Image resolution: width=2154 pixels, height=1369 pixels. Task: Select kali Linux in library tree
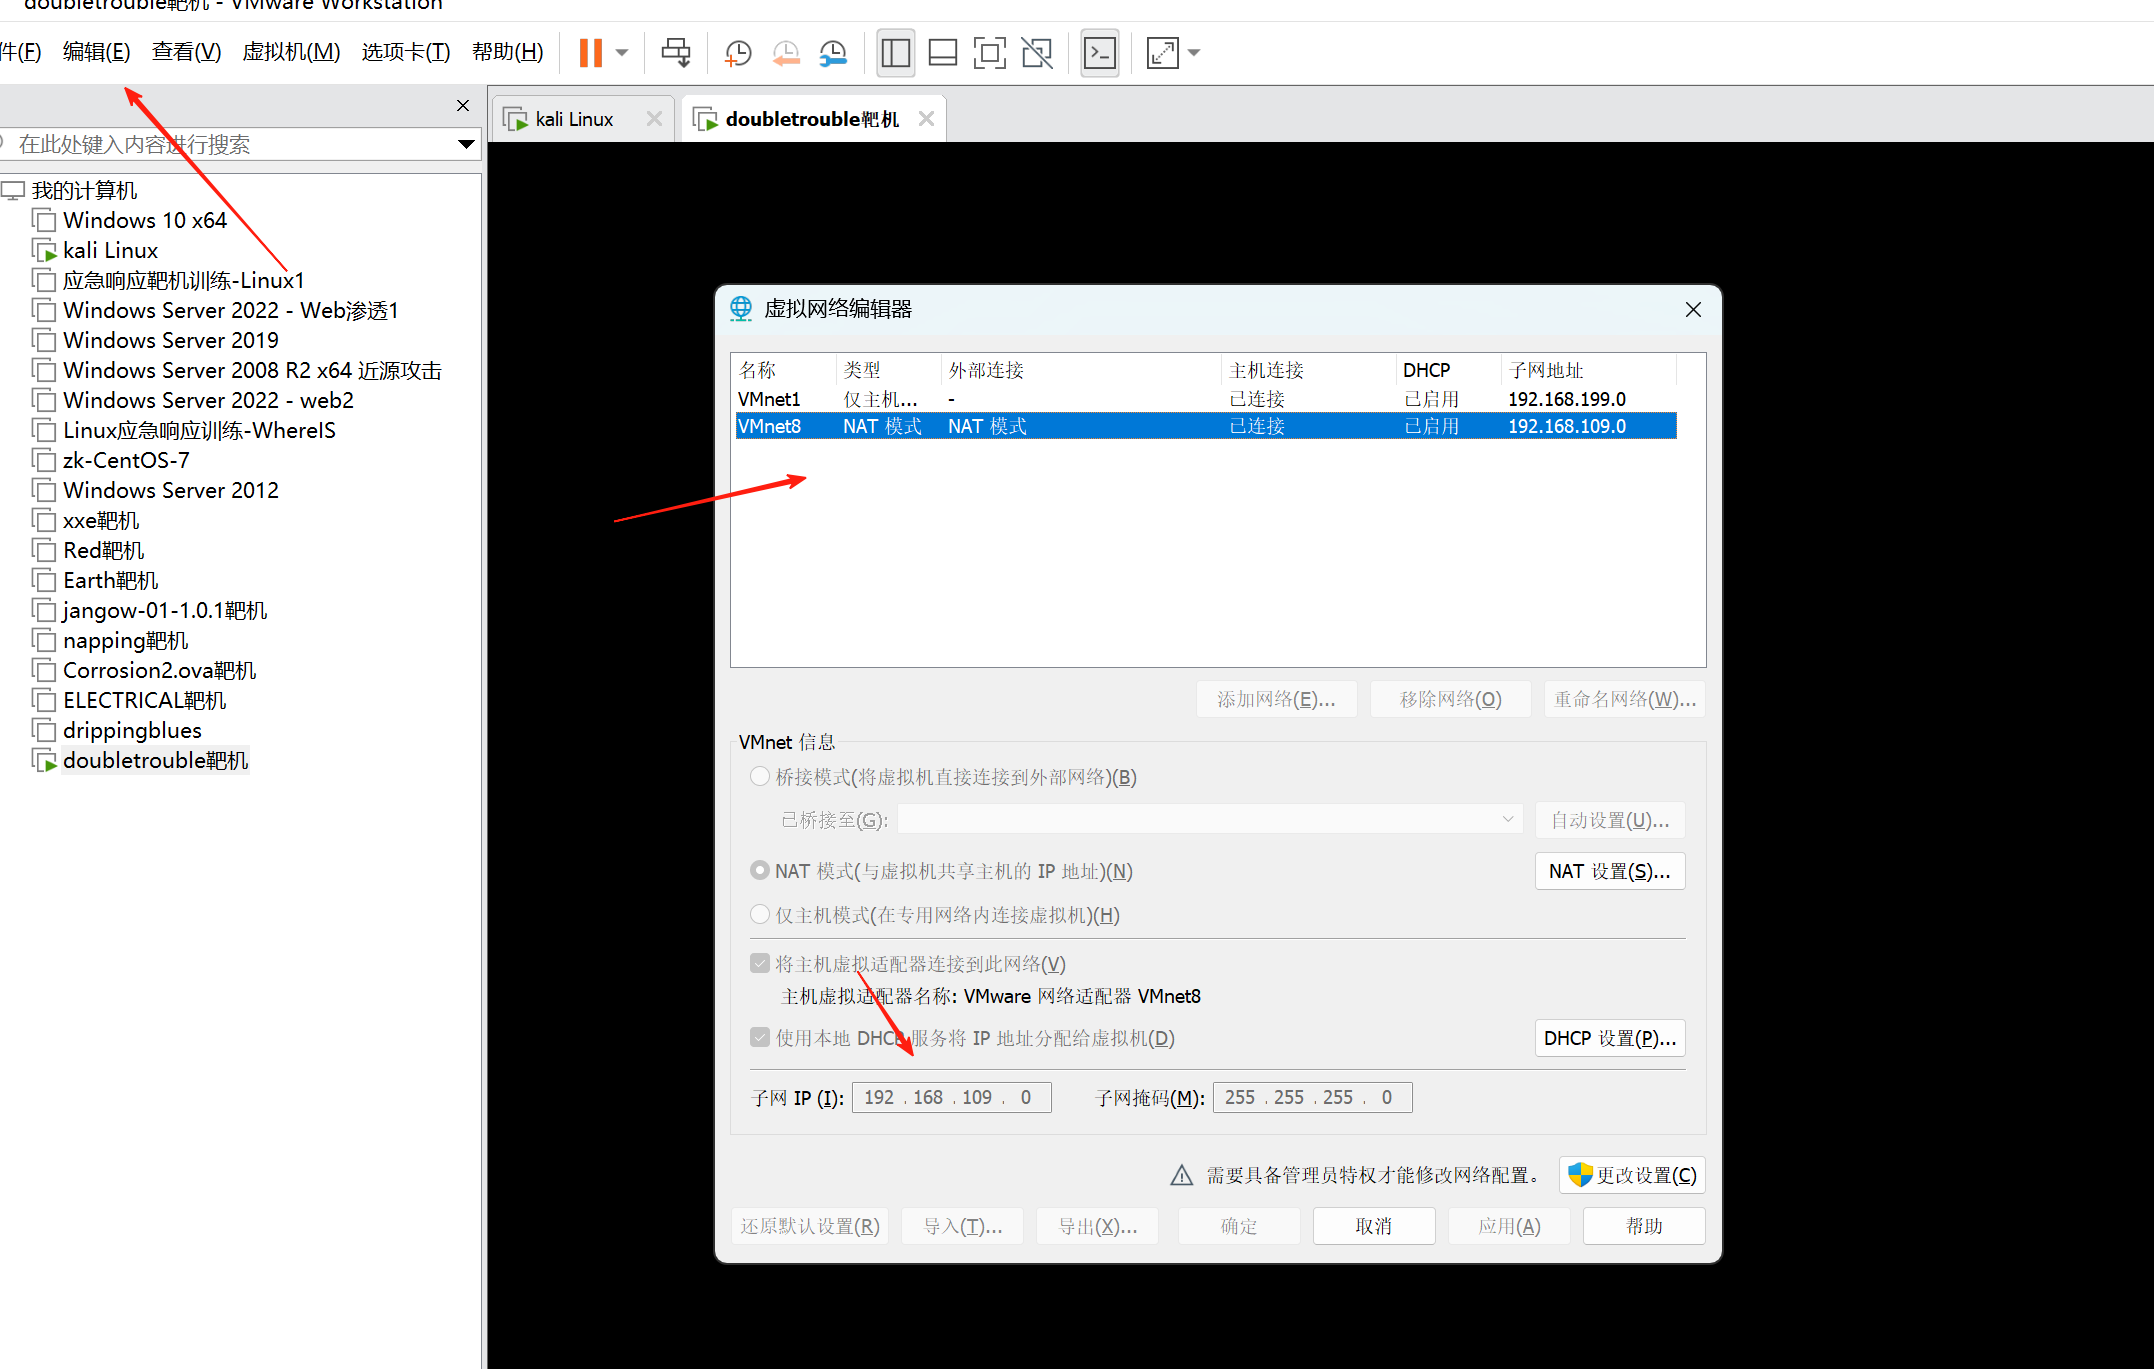110,250
